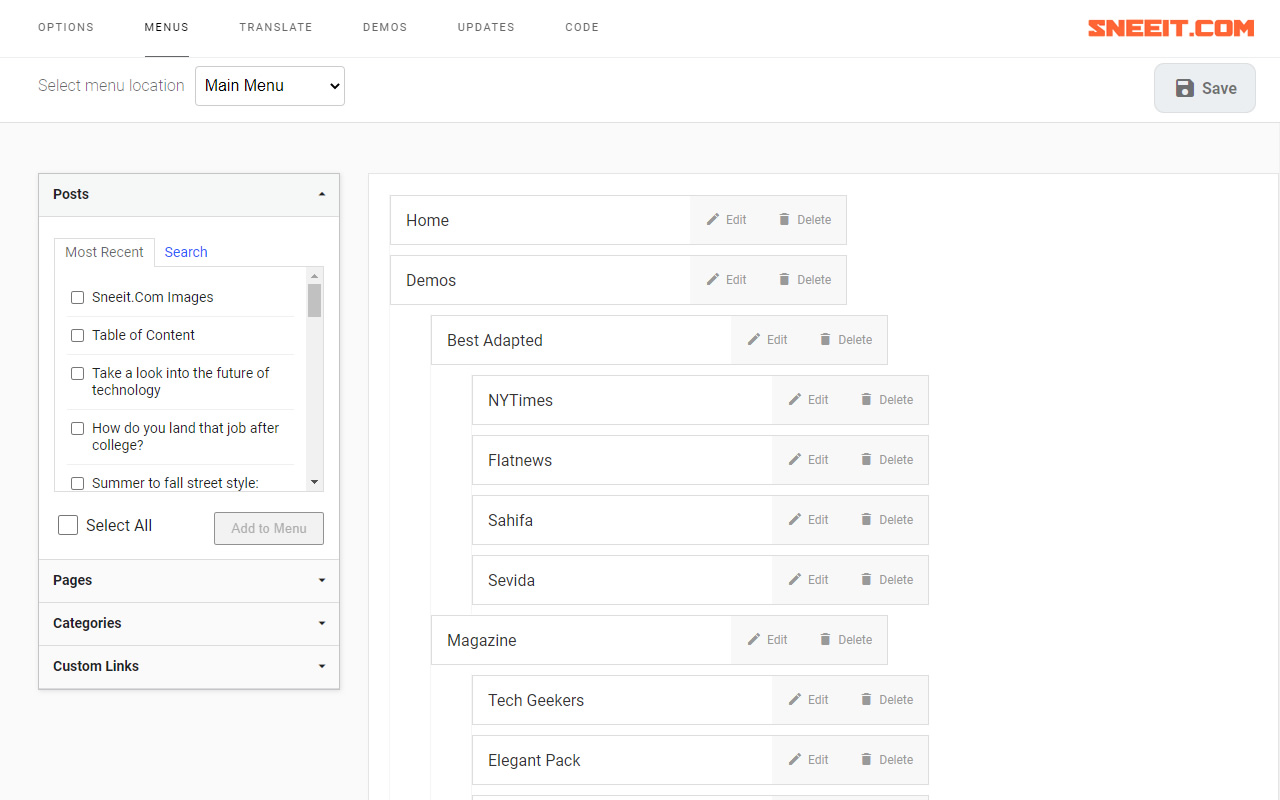Viewport: 1280px width, 800px height.
Task: Click the pencil icon for Sahifa
Action: coord(795,520)
